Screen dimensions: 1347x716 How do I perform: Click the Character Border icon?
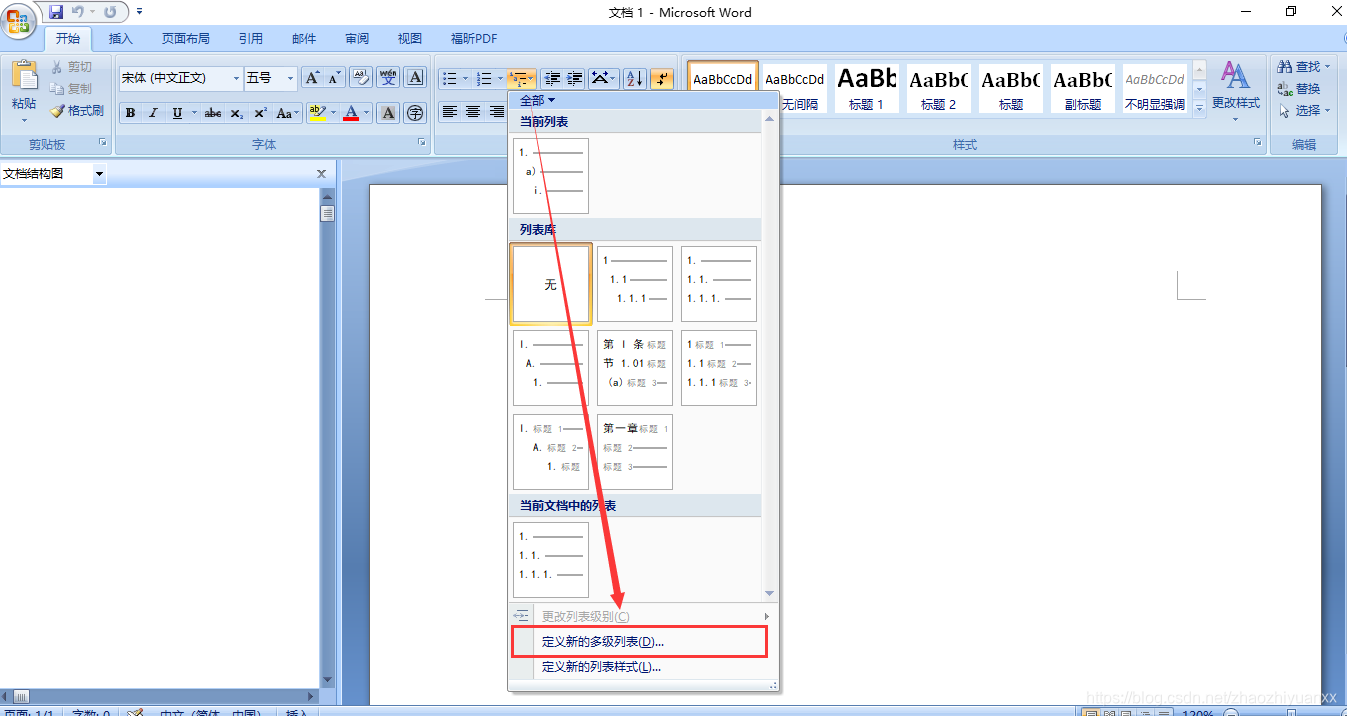415,78
